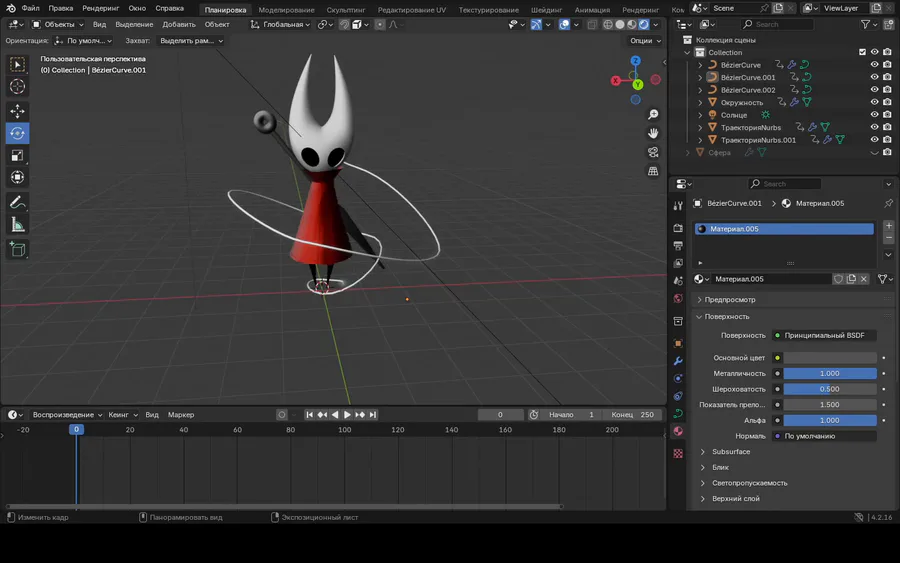Click the viewport pan hand icon

point(653,133)
